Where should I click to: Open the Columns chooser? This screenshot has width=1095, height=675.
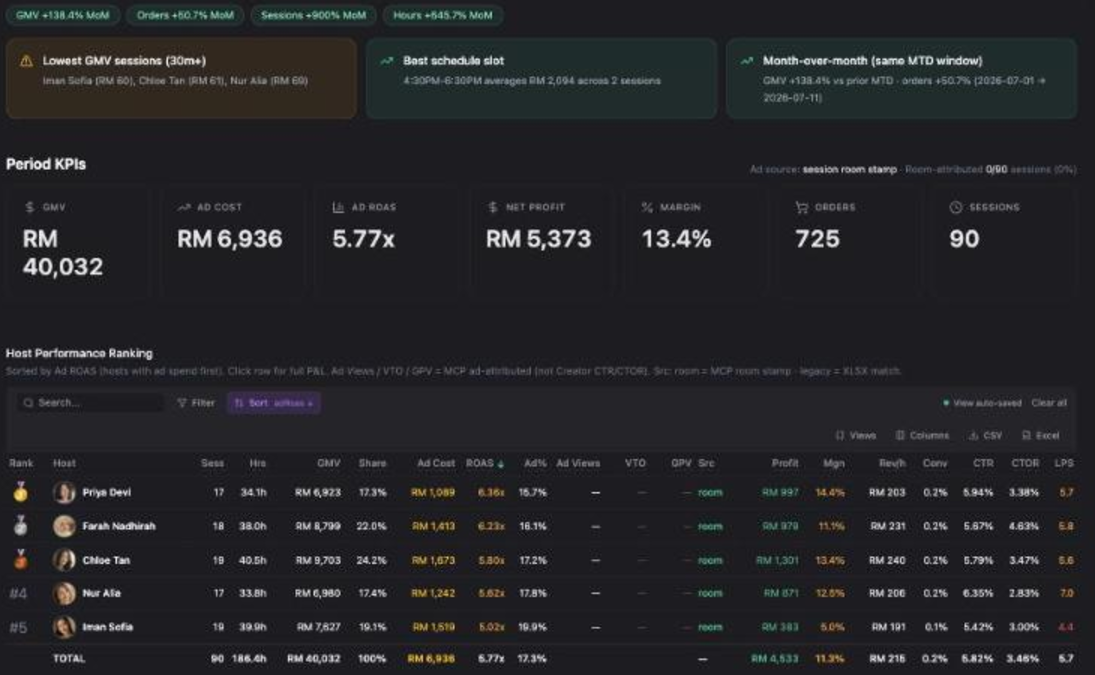(922, 436)
